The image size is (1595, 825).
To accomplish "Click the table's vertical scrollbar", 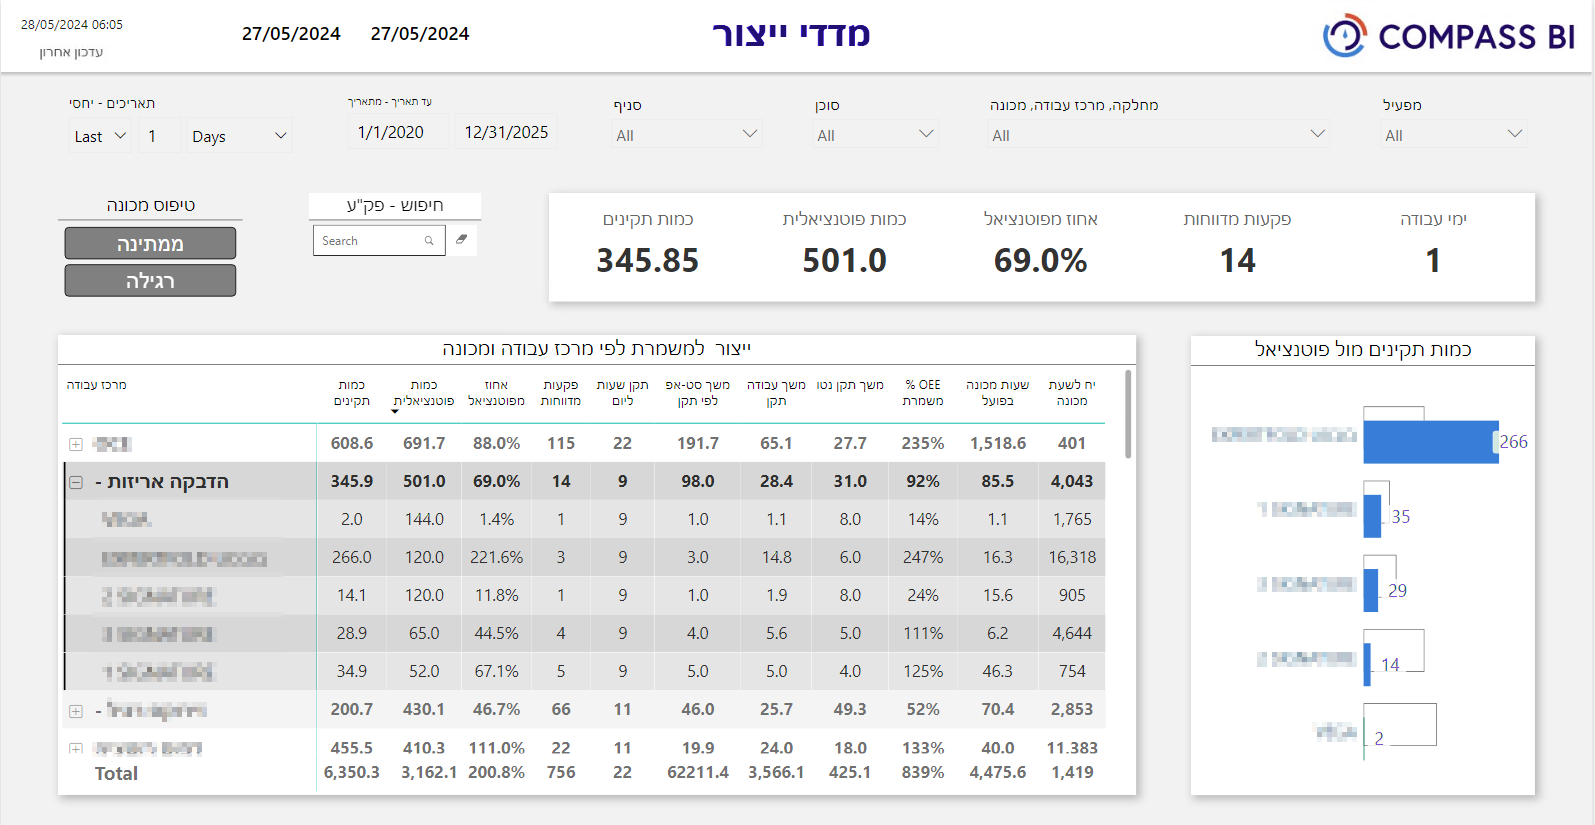I will [1128, 414].
